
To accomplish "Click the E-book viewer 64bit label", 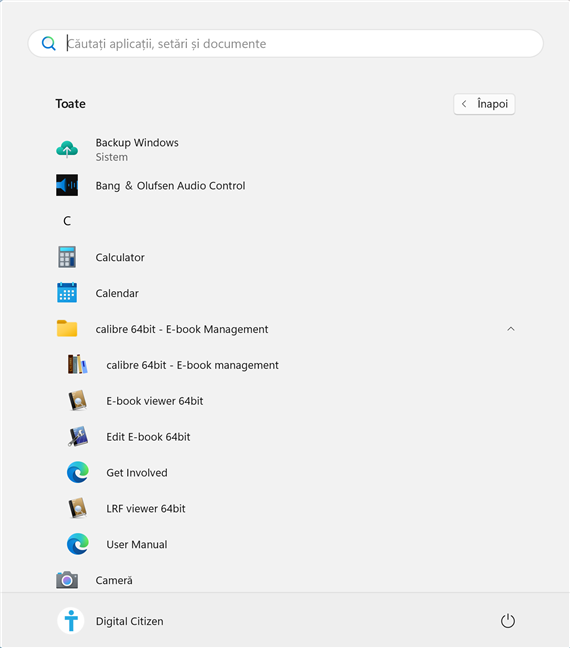I will pos(155,401).
